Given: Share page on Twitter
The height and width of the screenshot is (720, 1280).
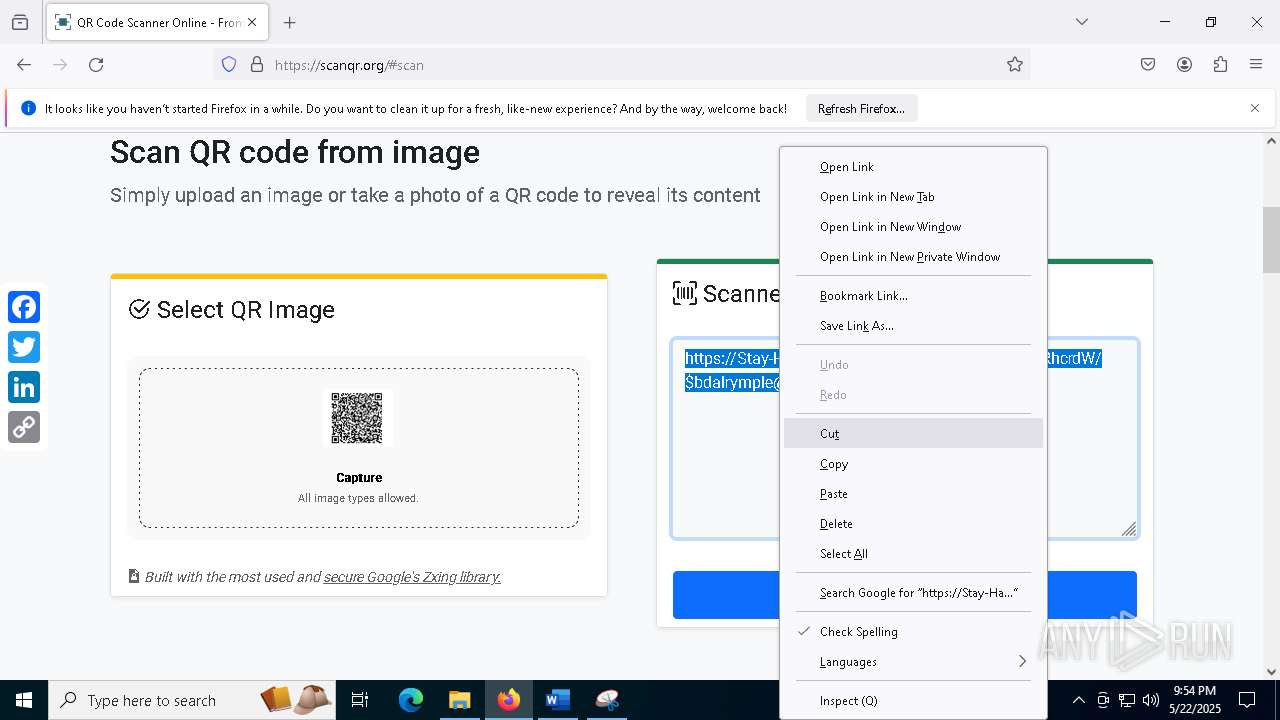Looking at the screenshot, I should (x=24, y=347).
